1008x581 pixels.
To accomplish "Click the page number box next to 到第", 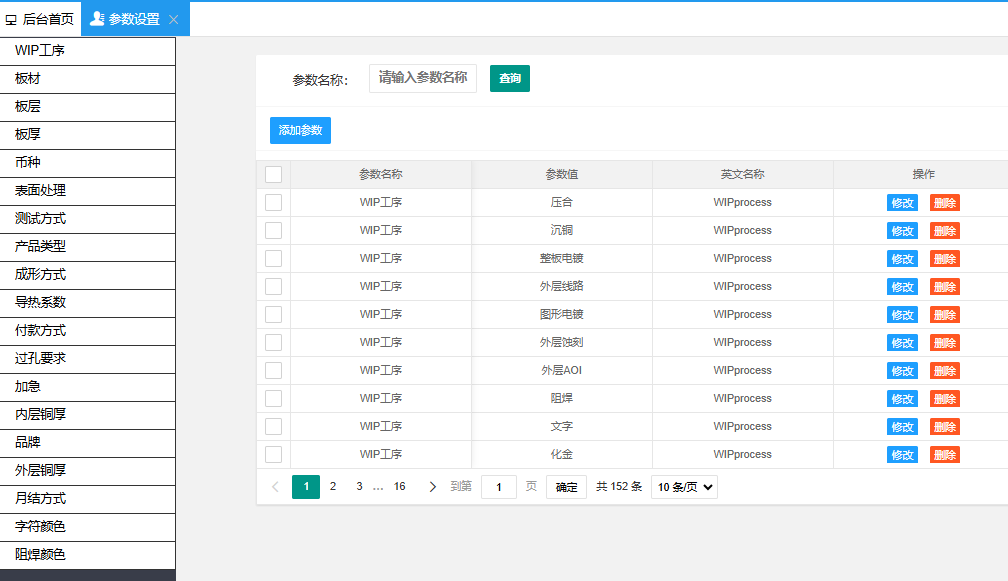I will point(498,487).
